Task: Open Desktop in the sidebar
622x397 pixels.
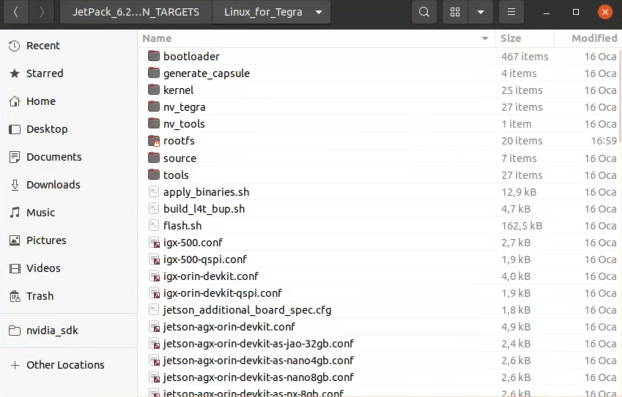Action: click(x=68, y=129)
